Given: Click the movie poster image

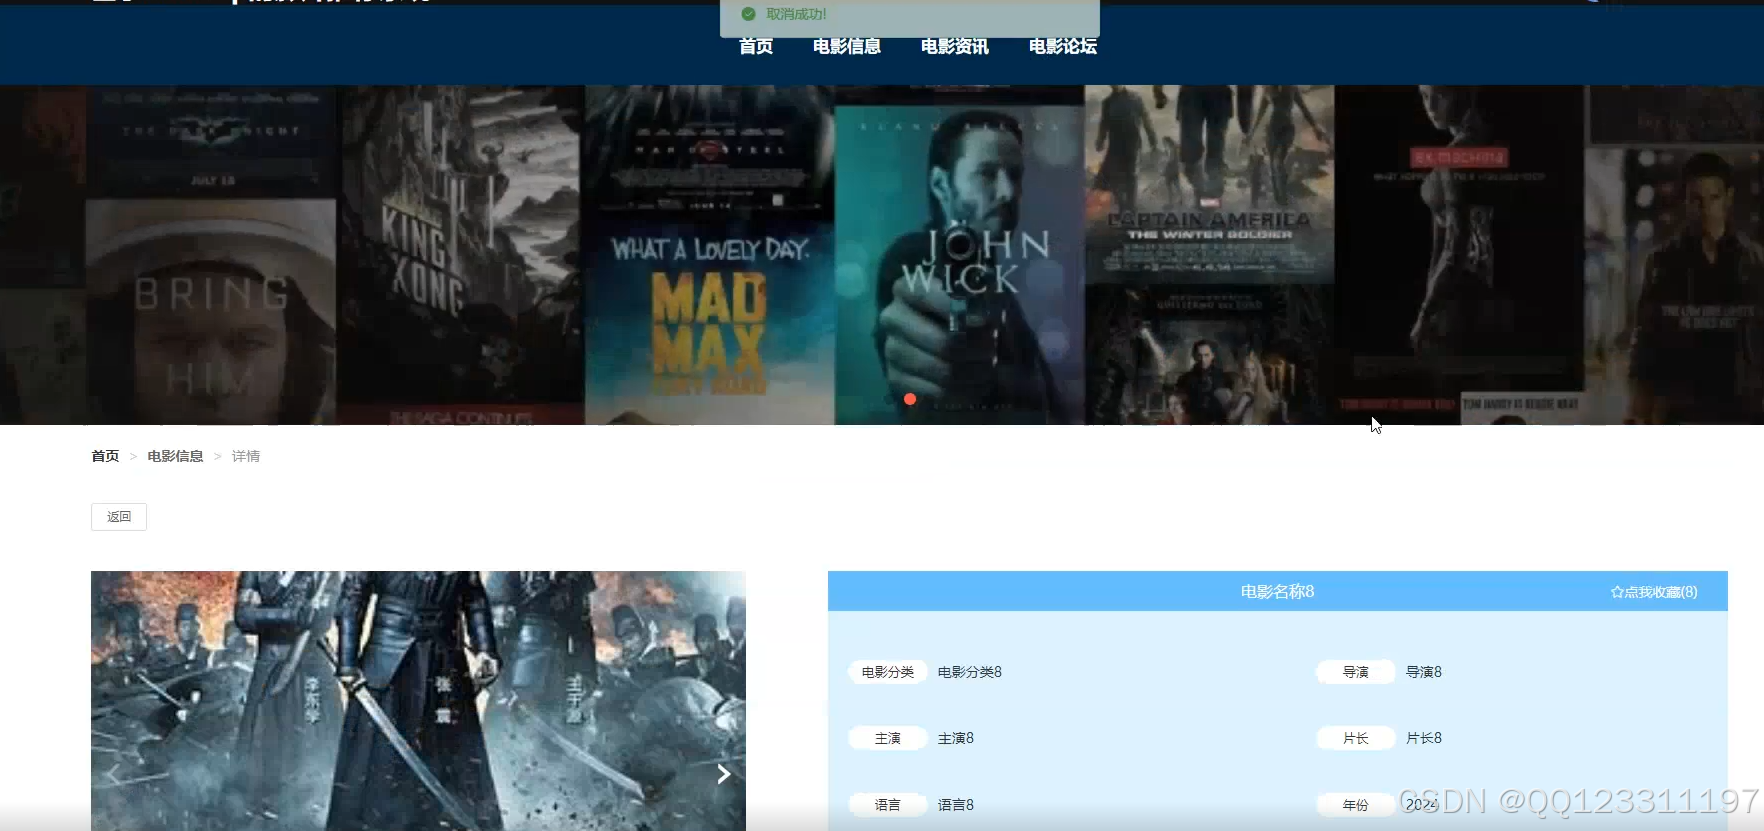Looking at the screenshot, I should point(418,701).
